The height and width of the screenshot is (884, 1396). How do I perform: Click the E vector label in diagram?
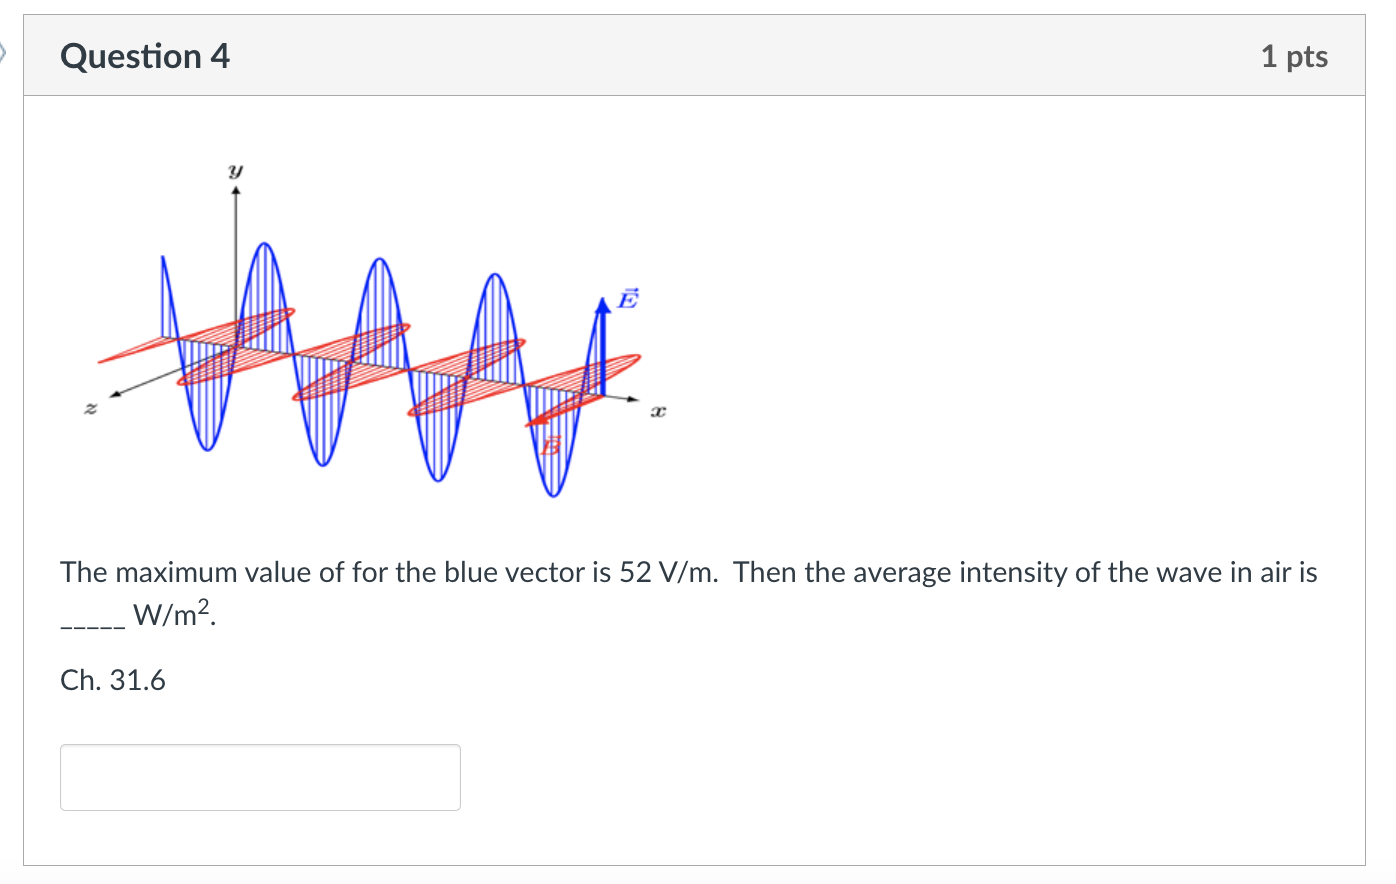pos(627,299)
